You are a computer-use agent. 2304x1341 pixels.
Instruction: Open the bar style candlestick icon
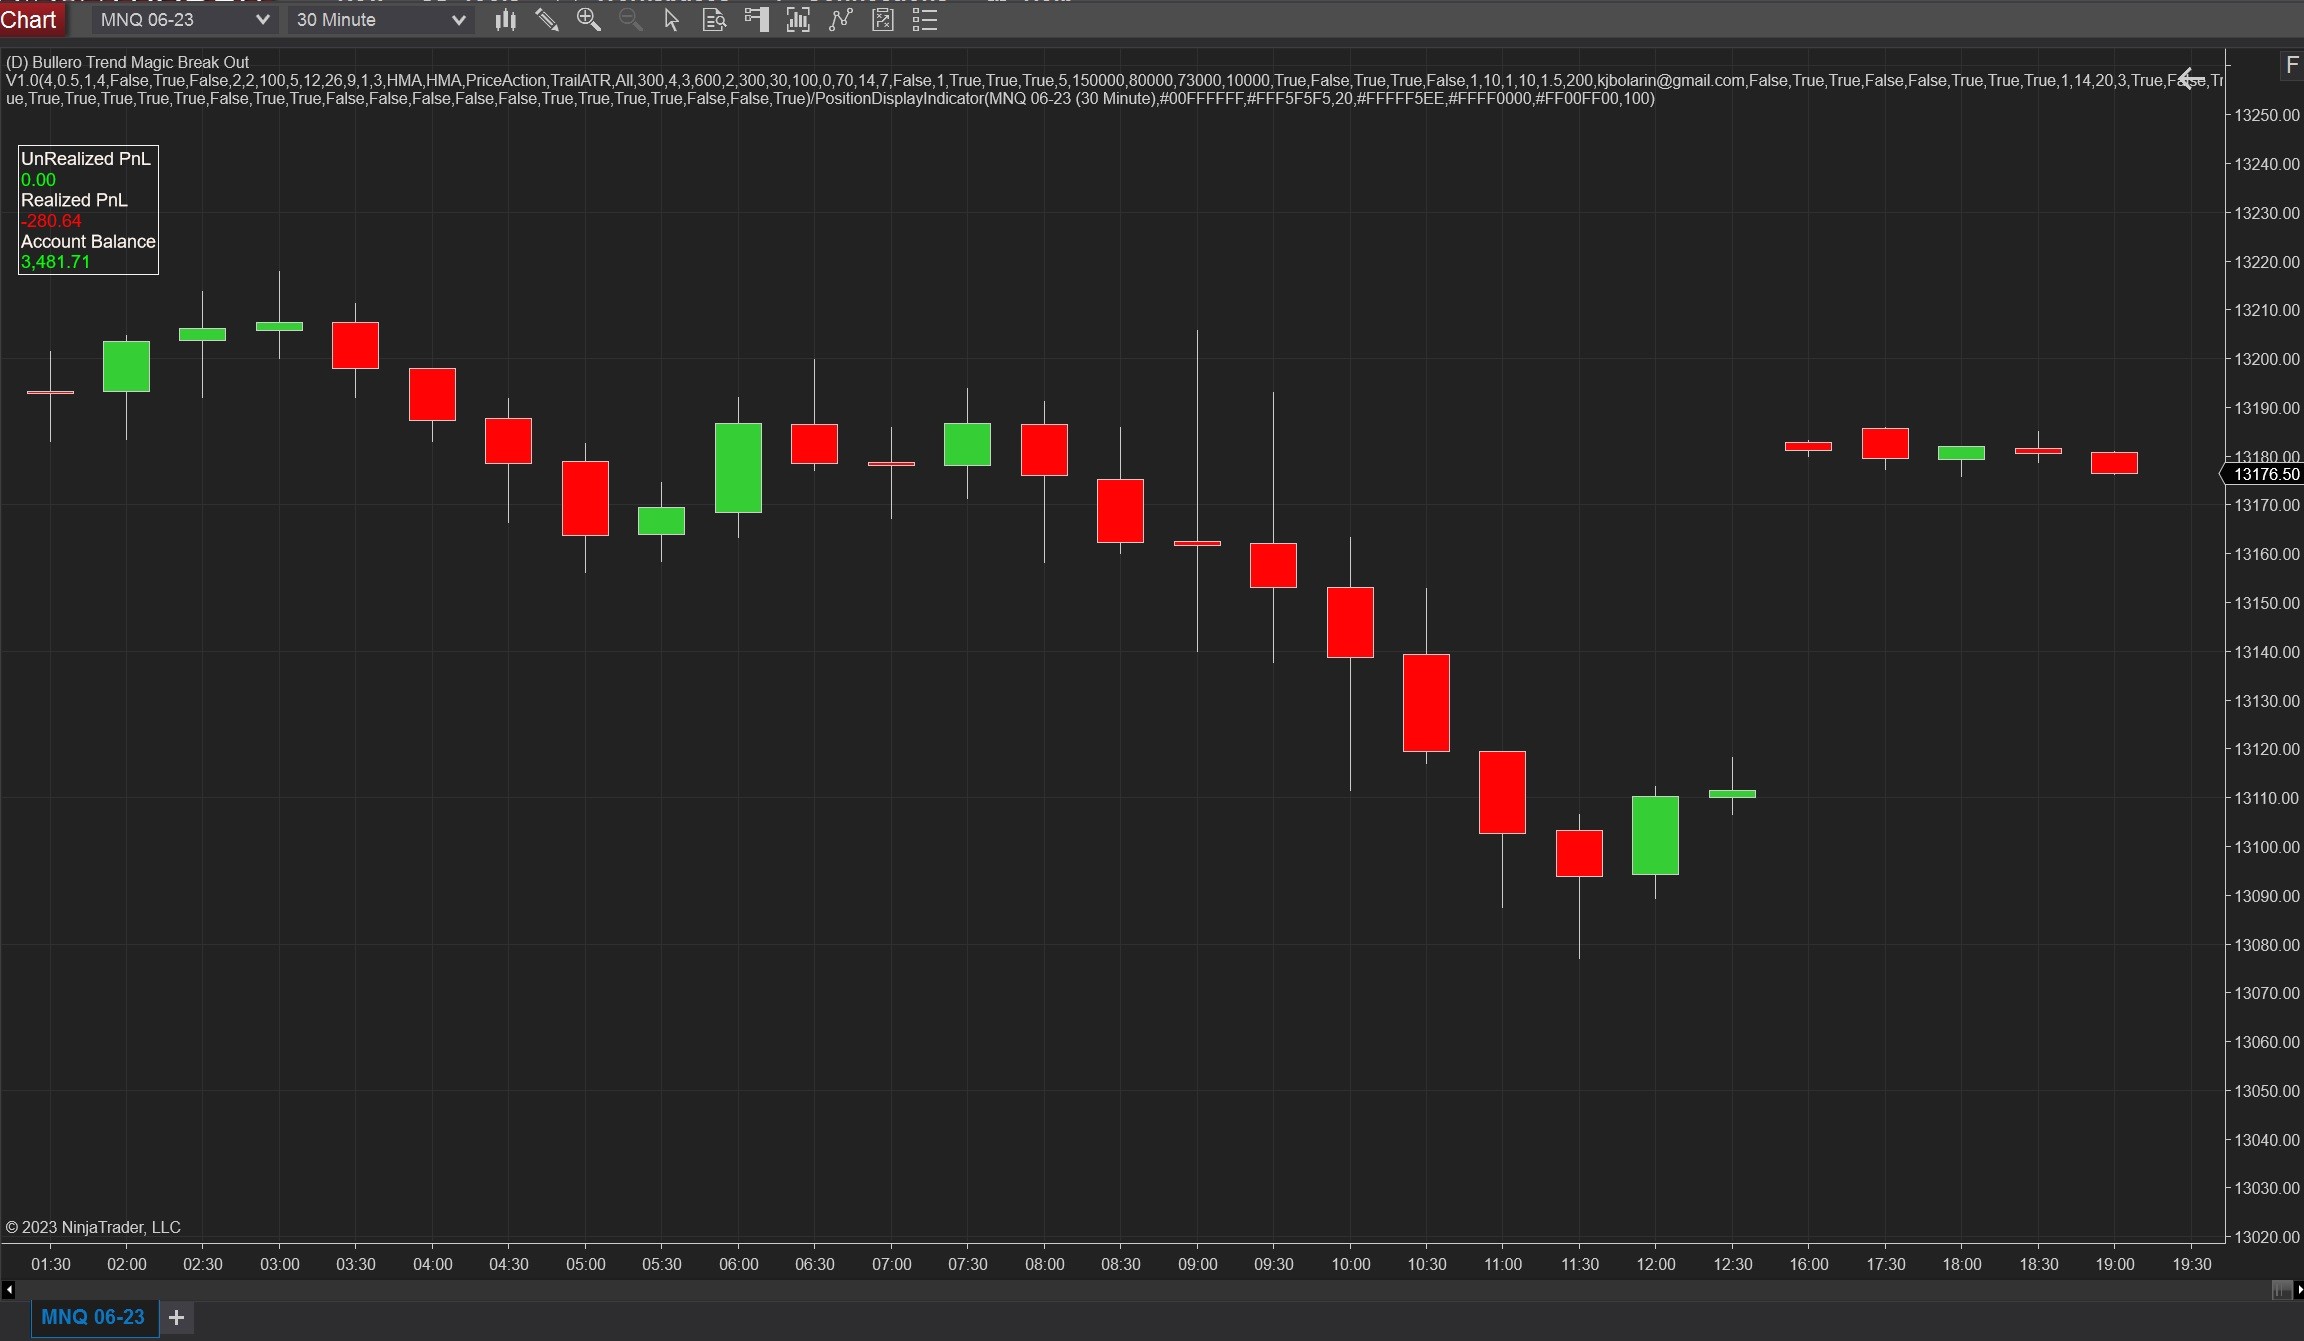[x=505, y=20]
